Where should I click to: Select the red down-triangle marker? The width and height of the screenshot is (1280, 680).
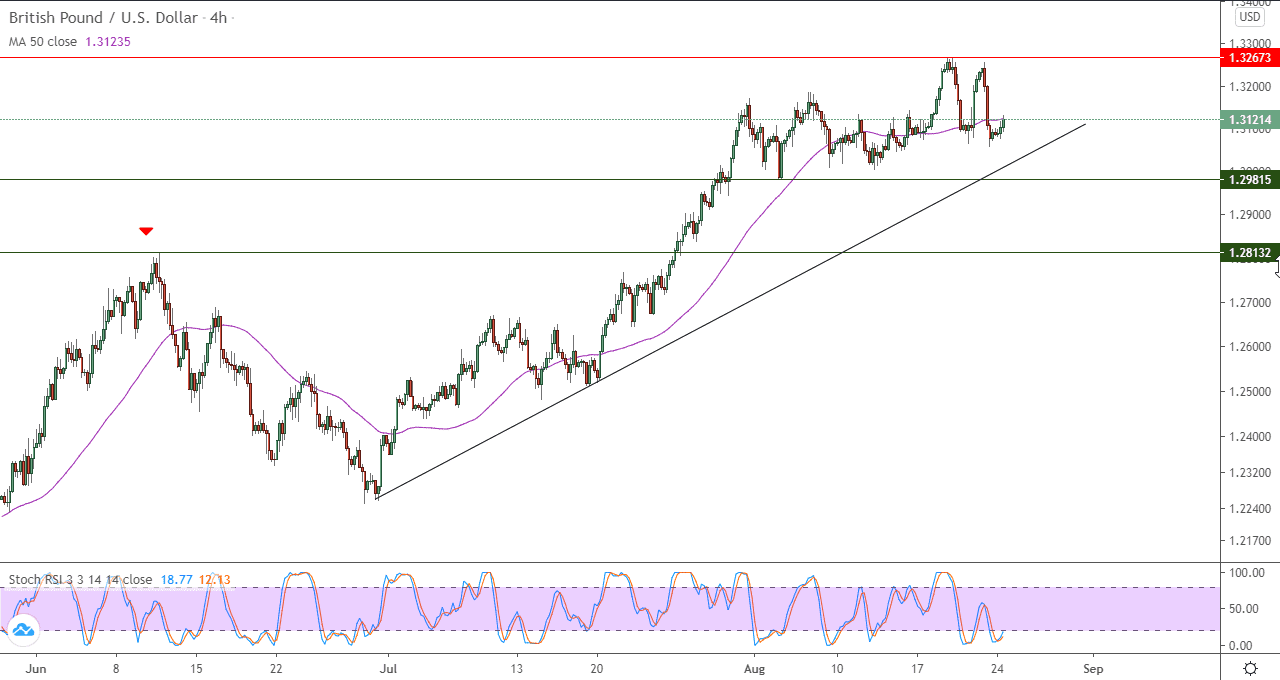(x=146, y=231)
